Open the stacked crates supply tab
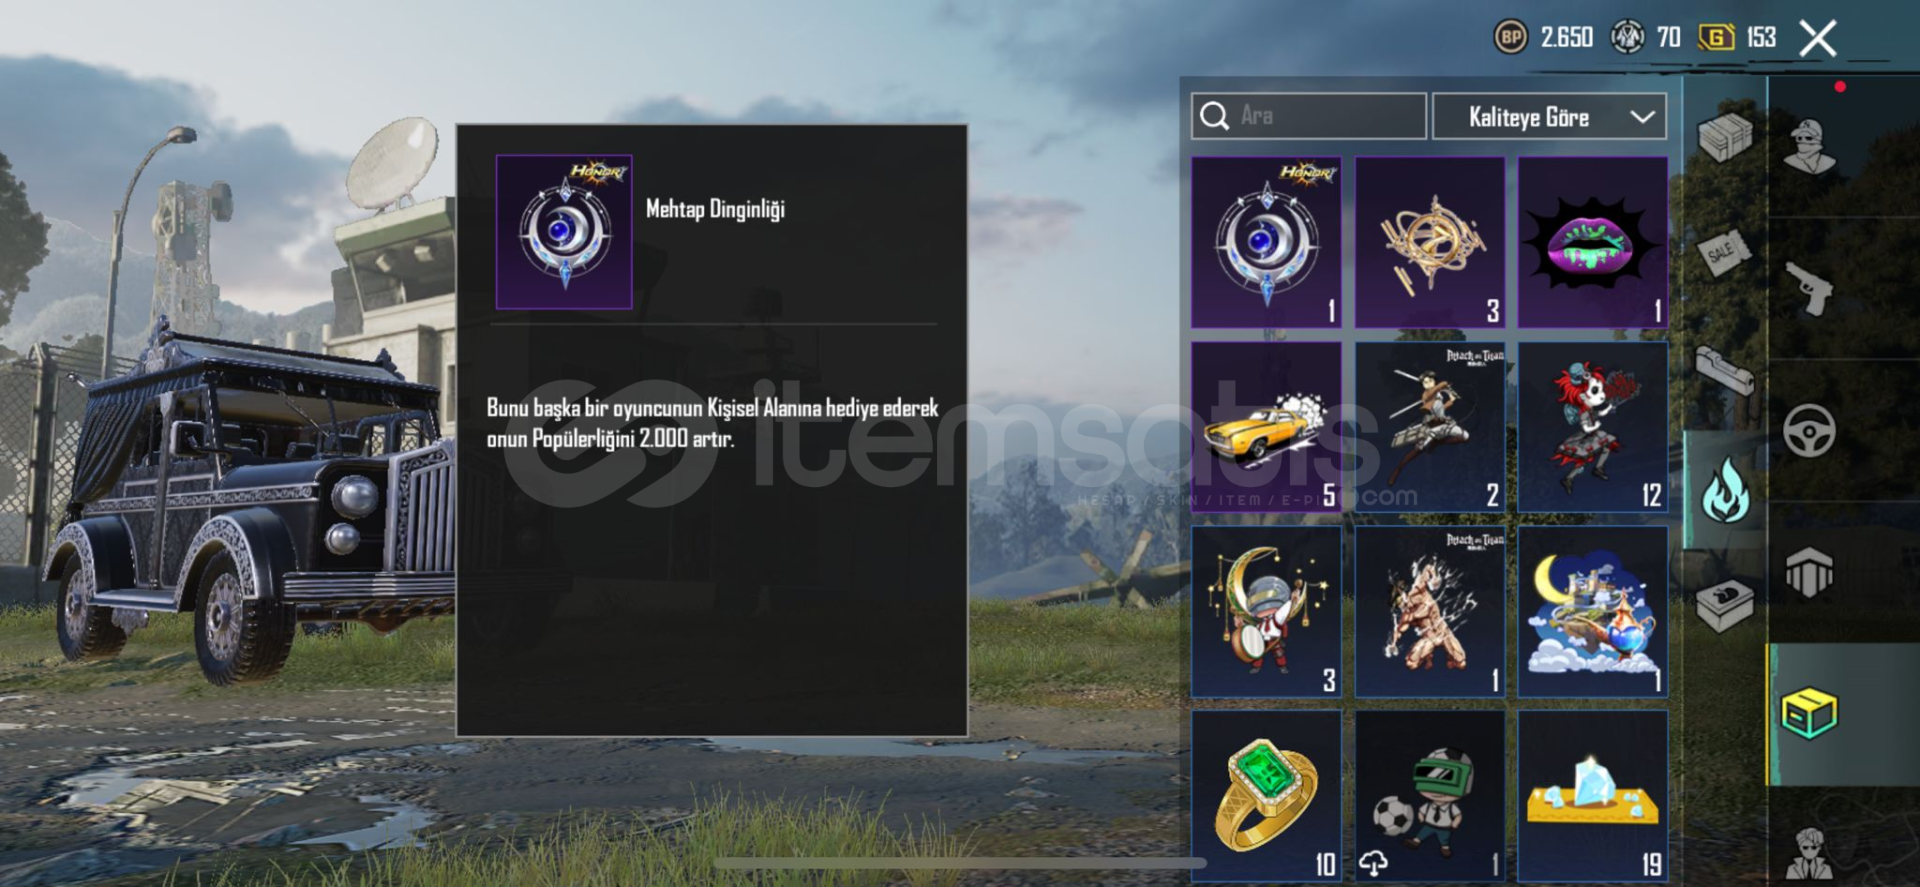 tap(1725, 137)
